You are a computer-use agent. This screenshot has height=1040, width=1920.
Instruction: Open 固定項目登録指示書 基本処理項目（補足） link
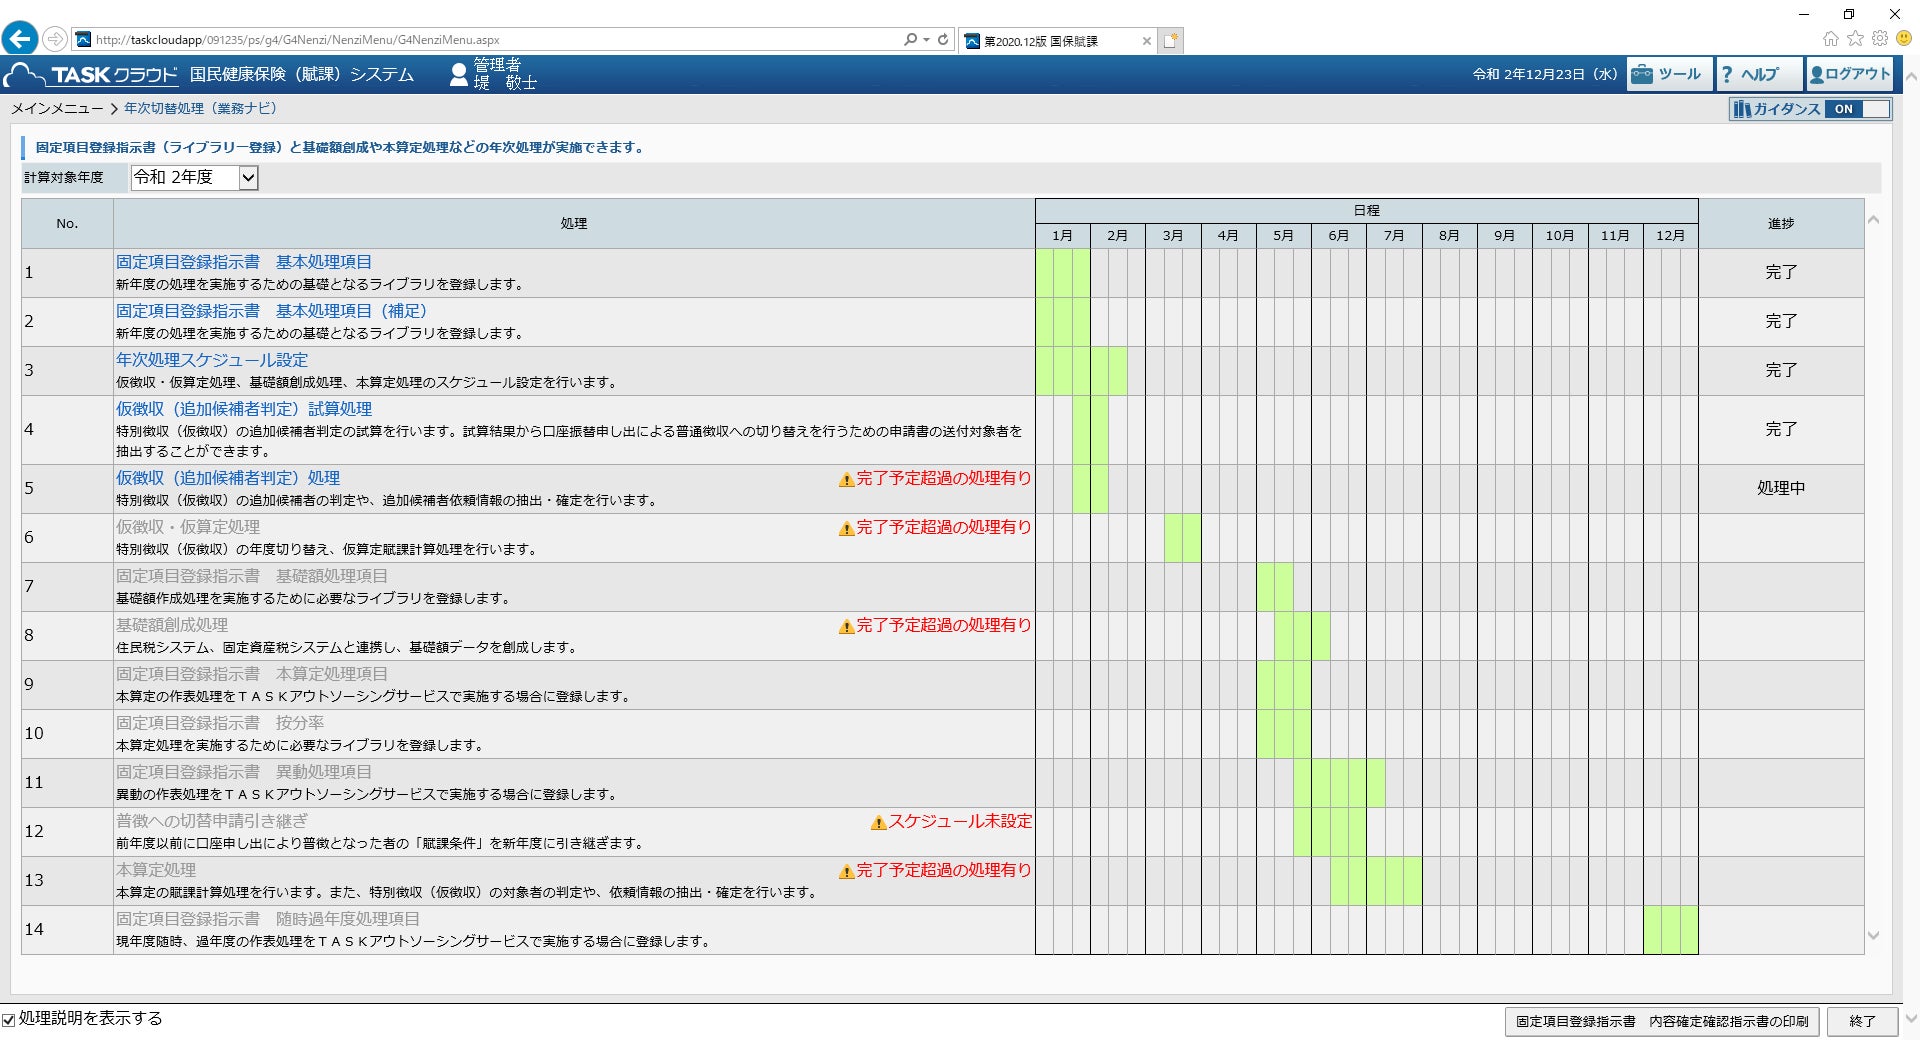tap(272, 311)
